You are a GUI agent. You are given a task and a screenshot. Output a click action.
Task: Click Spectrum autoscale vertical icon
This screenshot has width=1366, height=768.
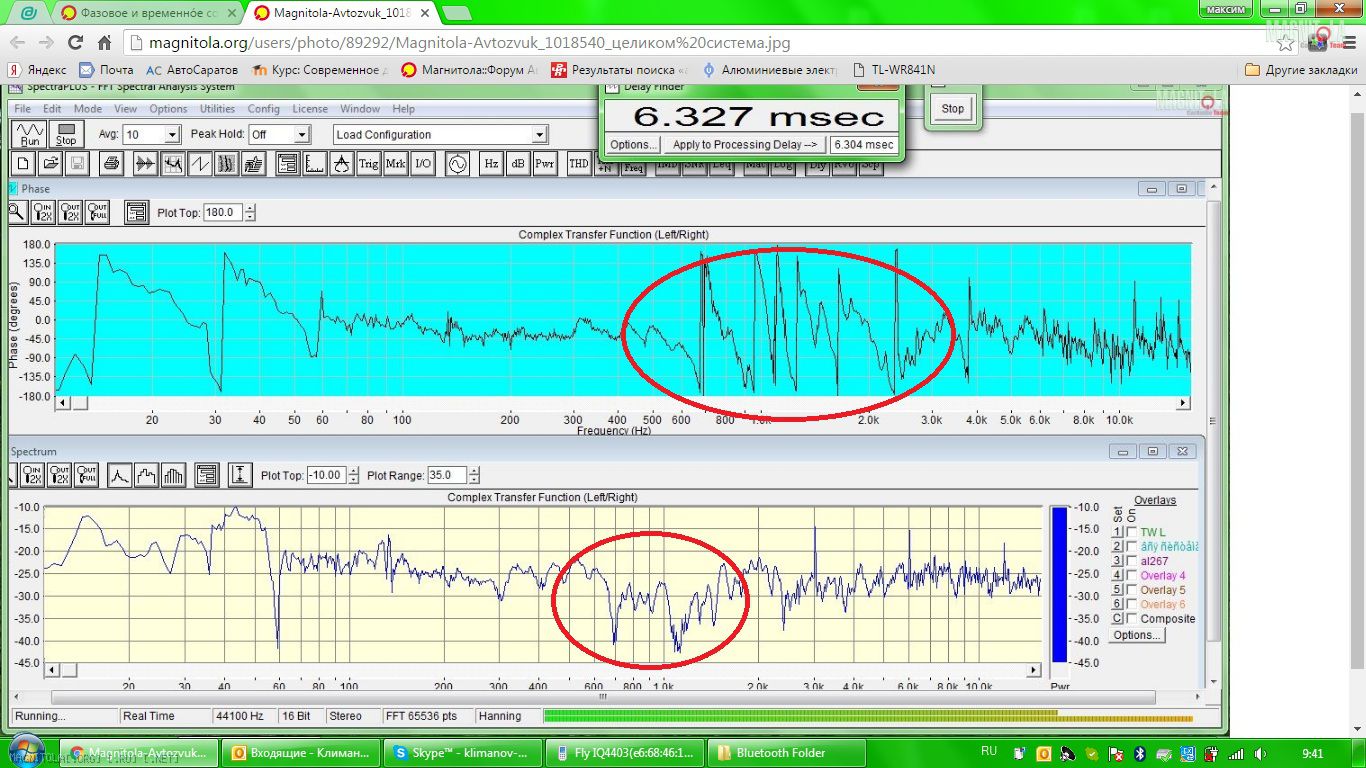point(240,475)
